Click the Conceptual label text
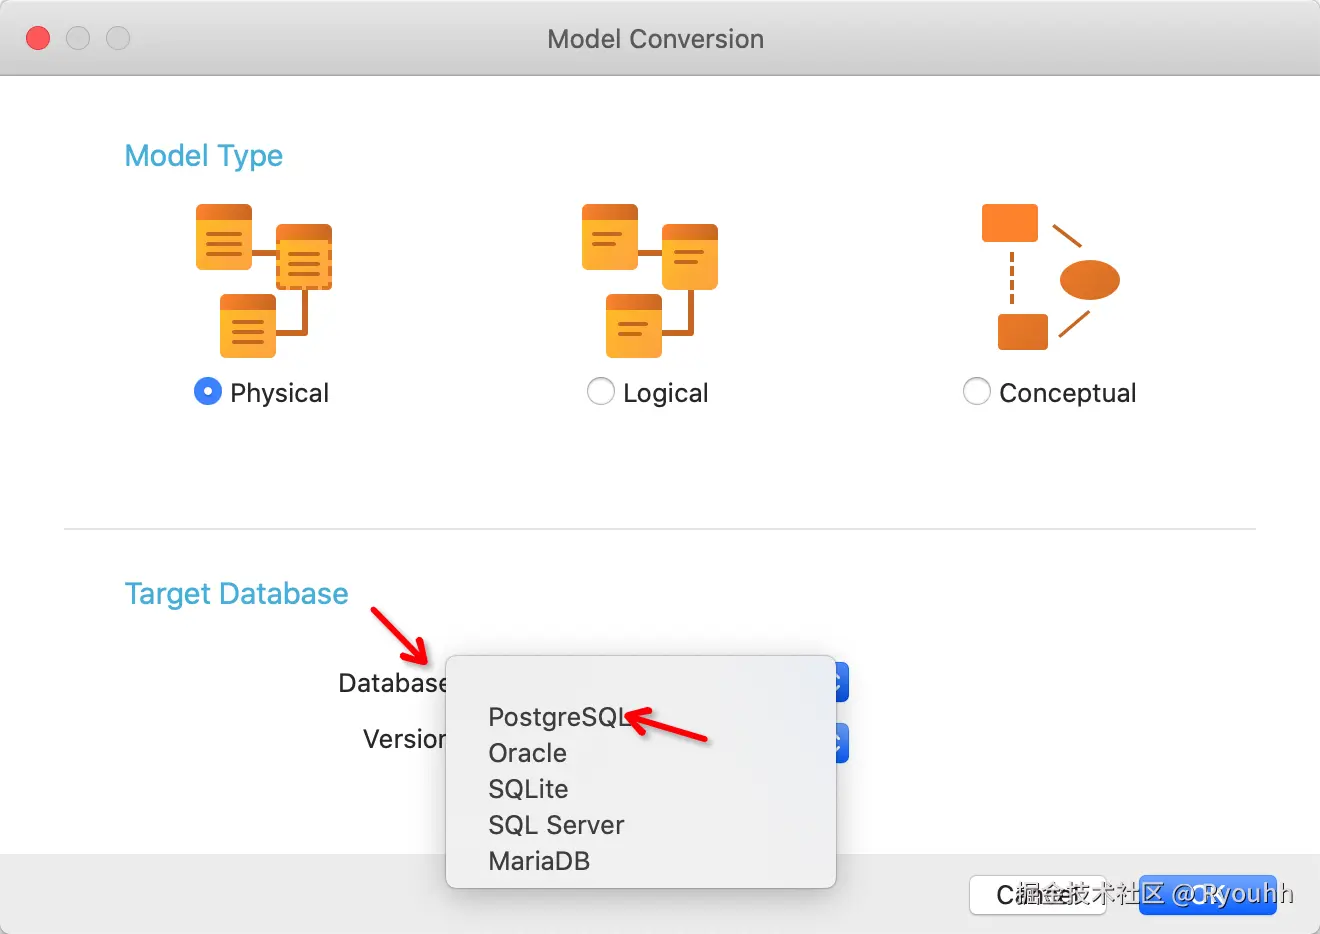This screenshot has width=1320, height=934. pyautogui.click(x=1067, y=393)
